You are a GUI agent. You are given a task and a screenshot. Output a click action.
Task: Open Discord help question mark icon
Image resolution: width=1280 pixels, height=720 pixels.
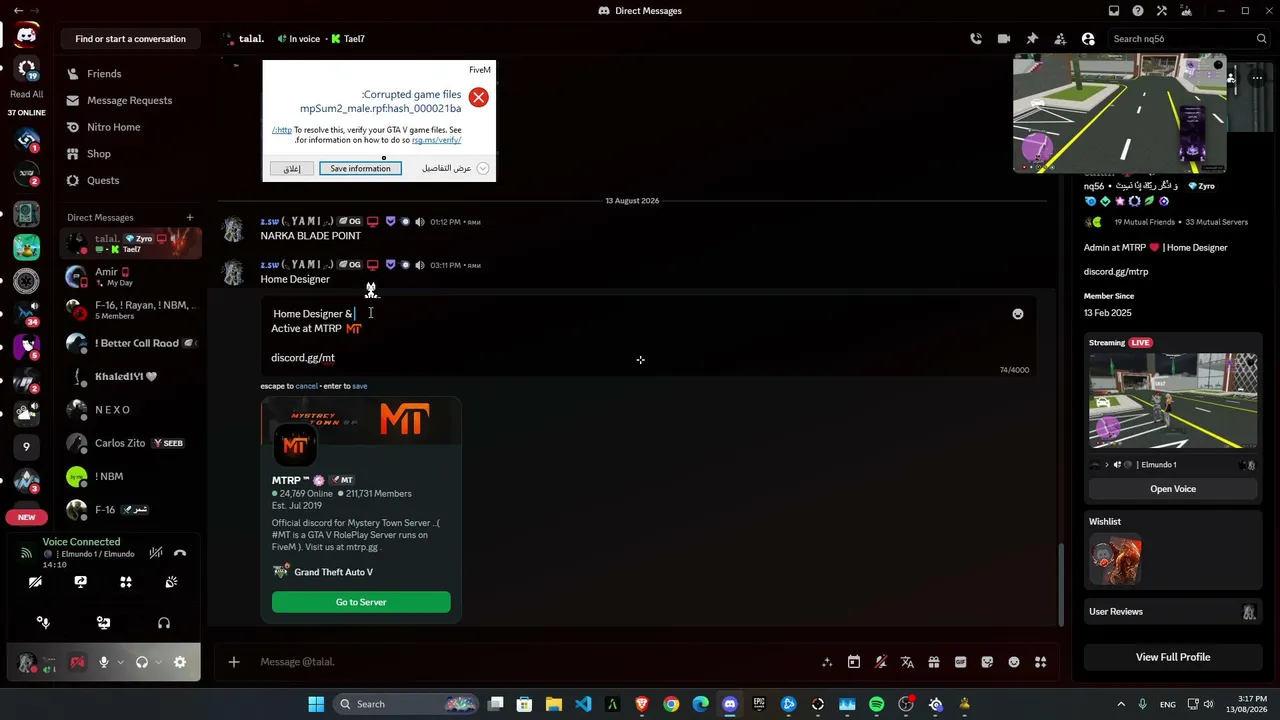[1138, 11]
